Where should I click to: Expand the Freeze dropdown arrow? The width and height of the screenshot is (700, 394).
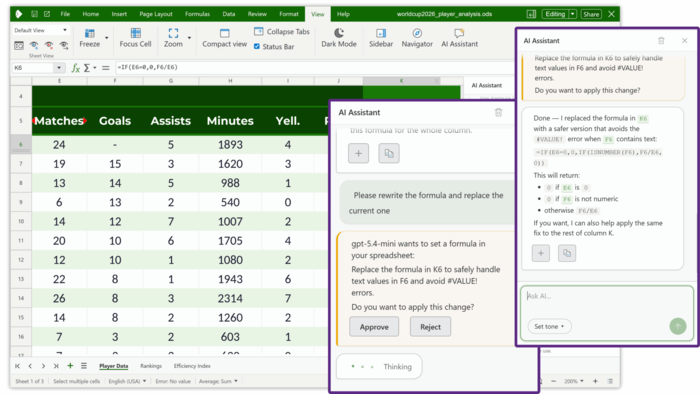(x=106, y=38)
